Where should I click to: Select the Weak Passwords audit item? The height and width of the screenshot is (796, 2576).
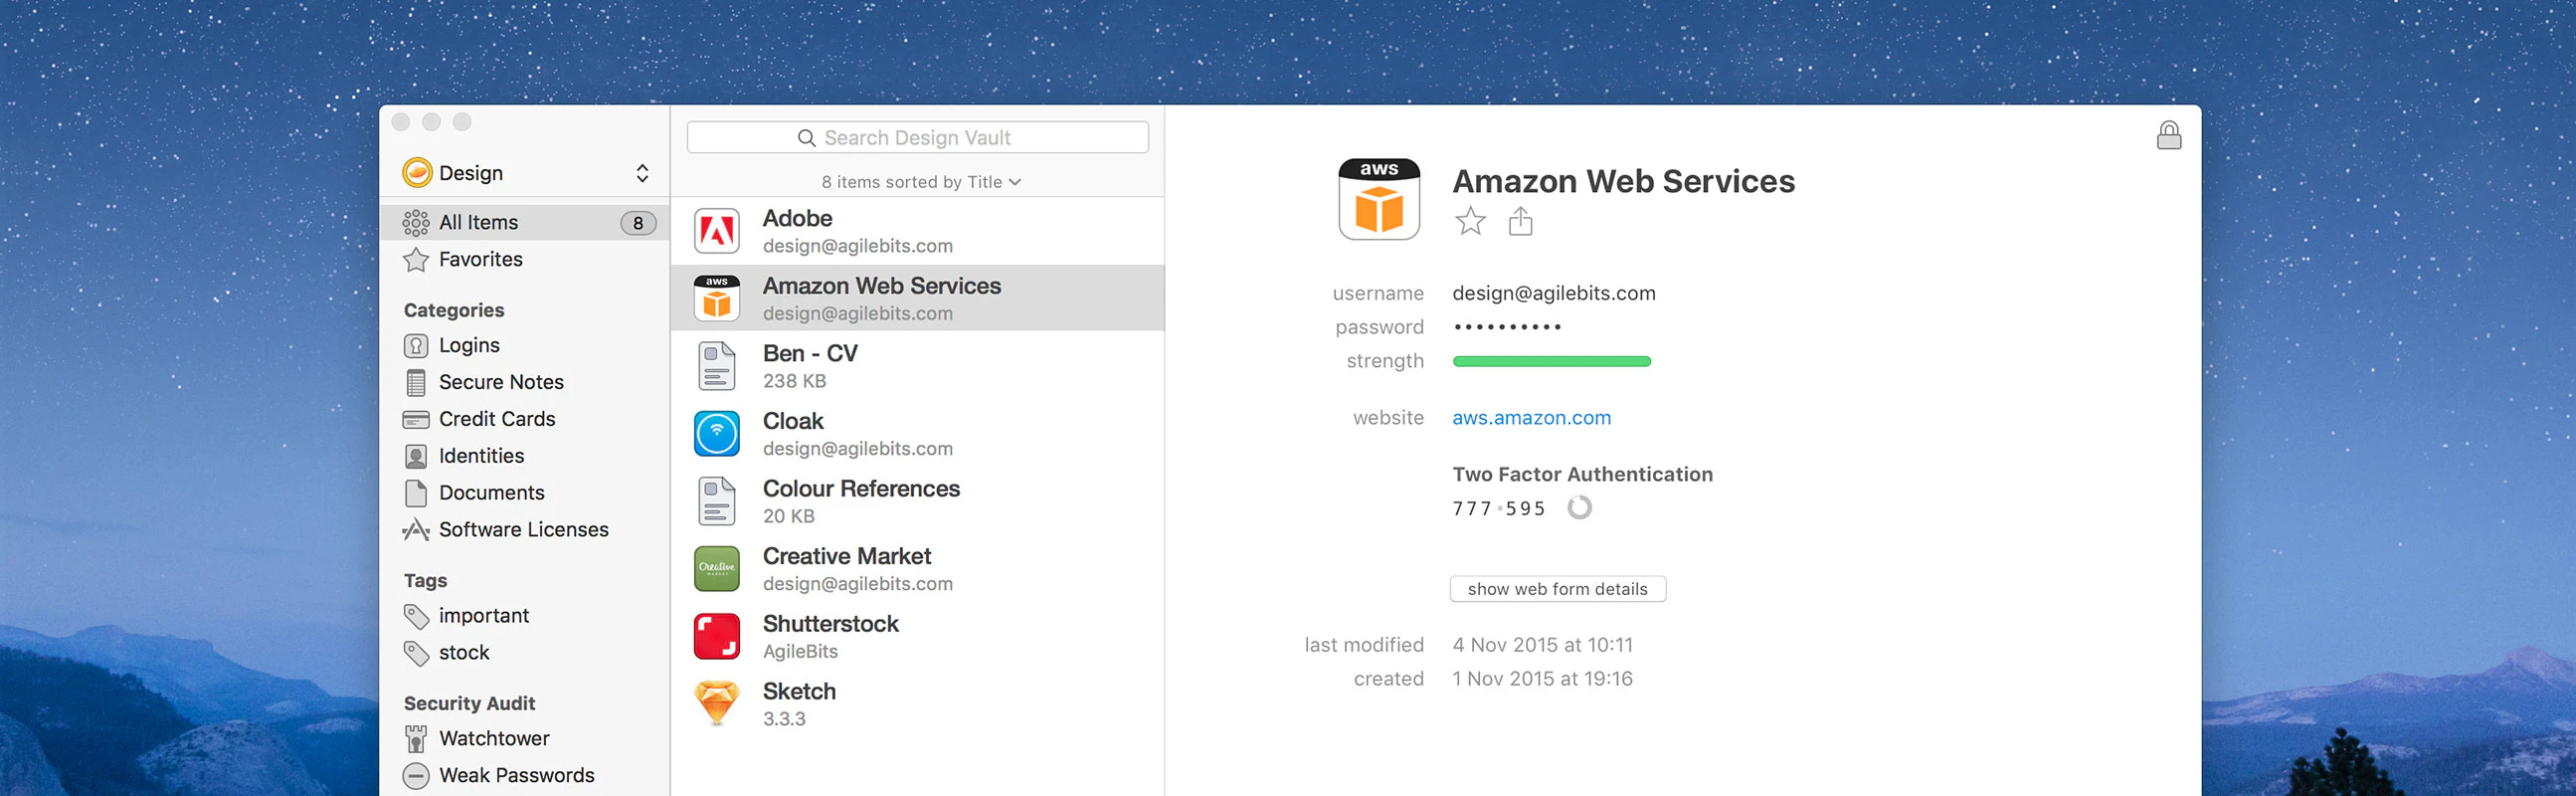click(516, 775)
